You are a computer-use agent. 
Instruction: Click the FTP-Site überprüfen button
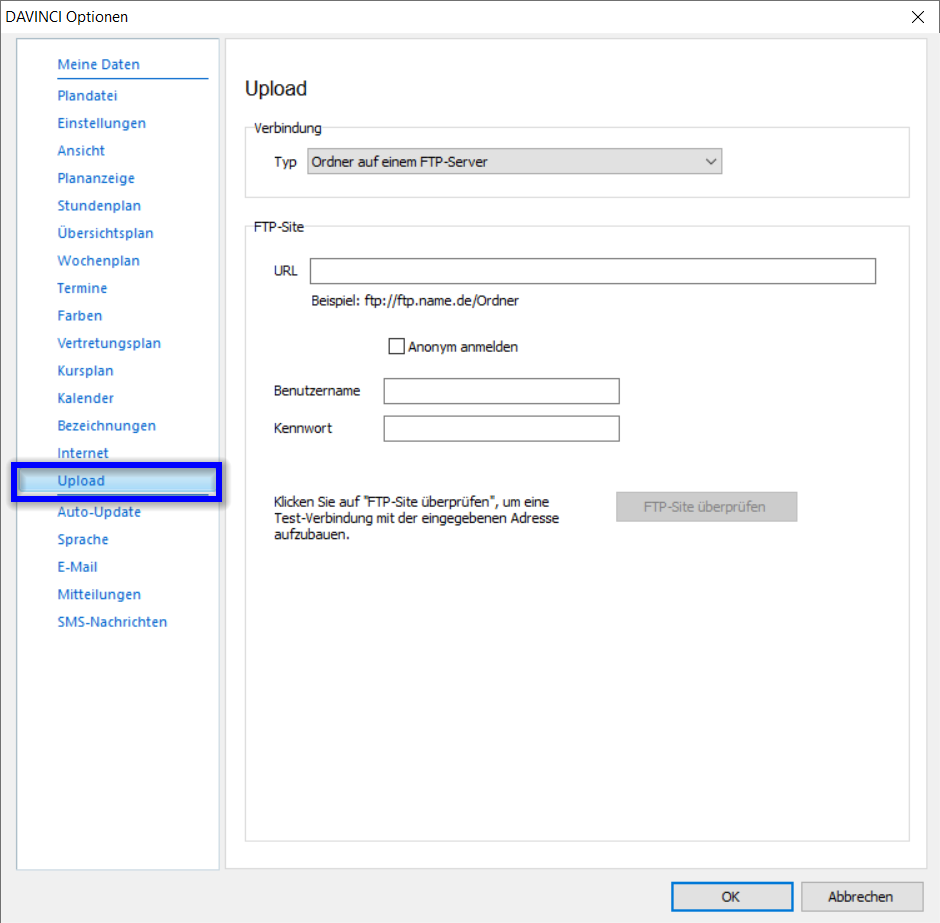coord(706,507)
